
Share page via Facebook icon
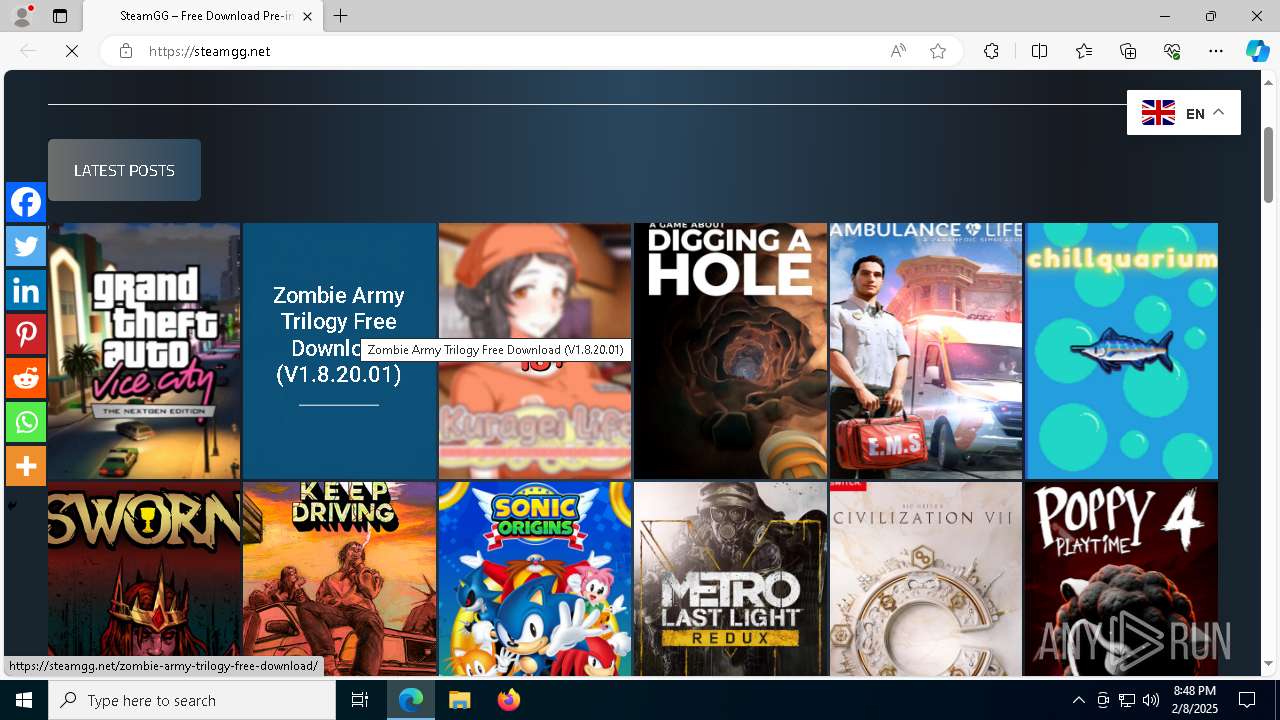coord(26,202)
